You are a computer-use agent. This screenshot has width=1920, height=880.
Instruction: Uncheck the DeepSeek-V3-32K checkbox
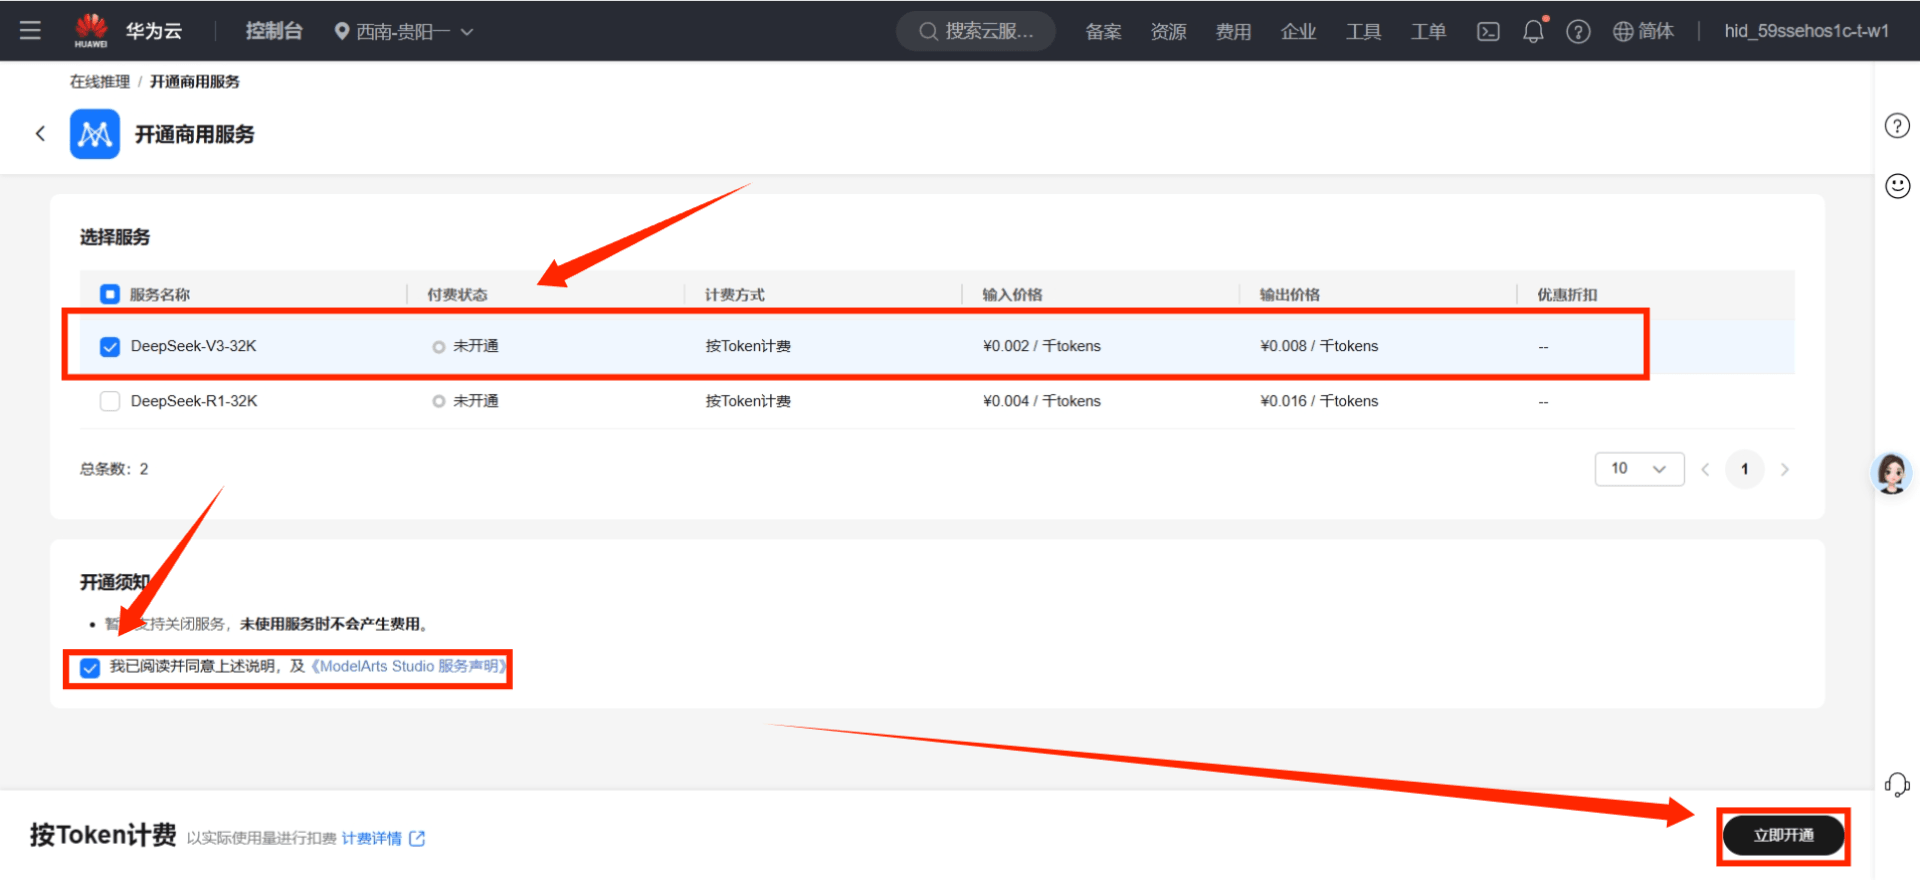click(x=110, y=346)
